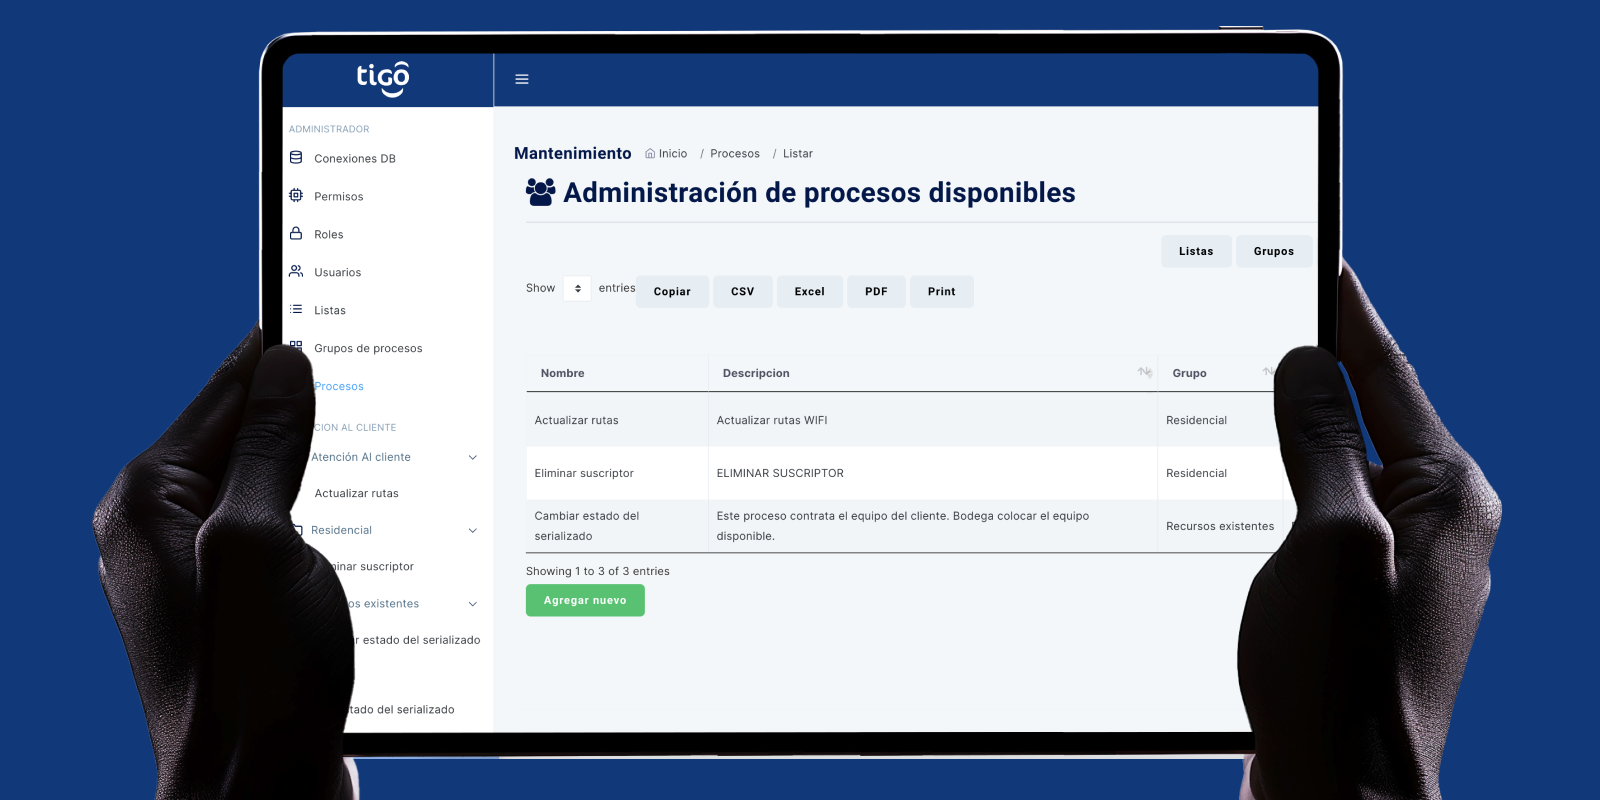Screen dimensions: 1600x800
Task: Select 'Actualizar rutas WIFI' description cell
Action: pos(933,421)
